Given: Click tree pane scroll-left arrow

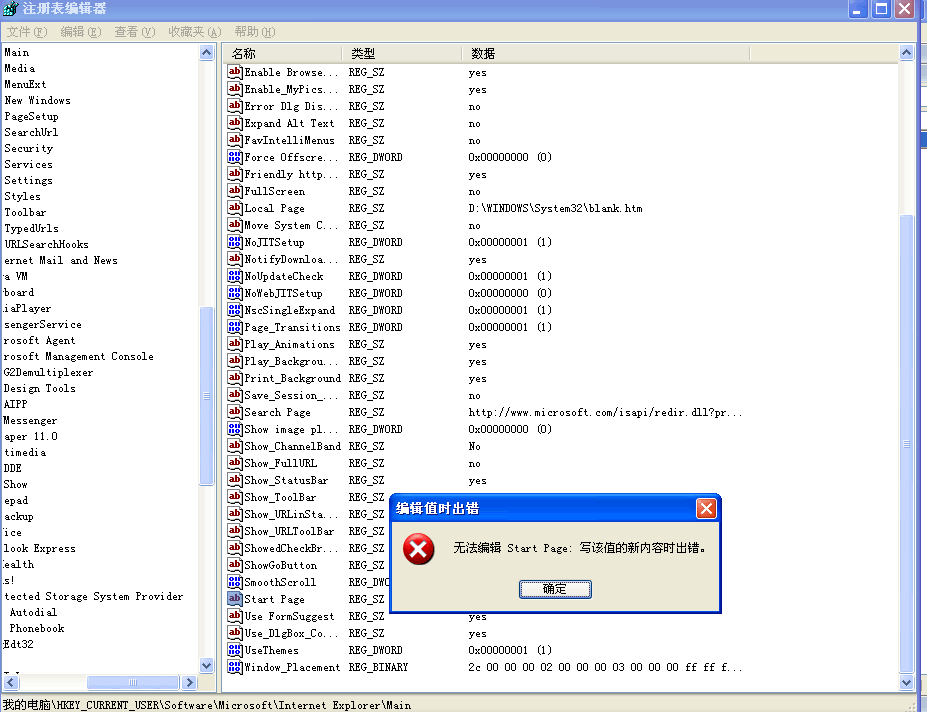Looking at the screenshot, I should click(x=11, y=682).
